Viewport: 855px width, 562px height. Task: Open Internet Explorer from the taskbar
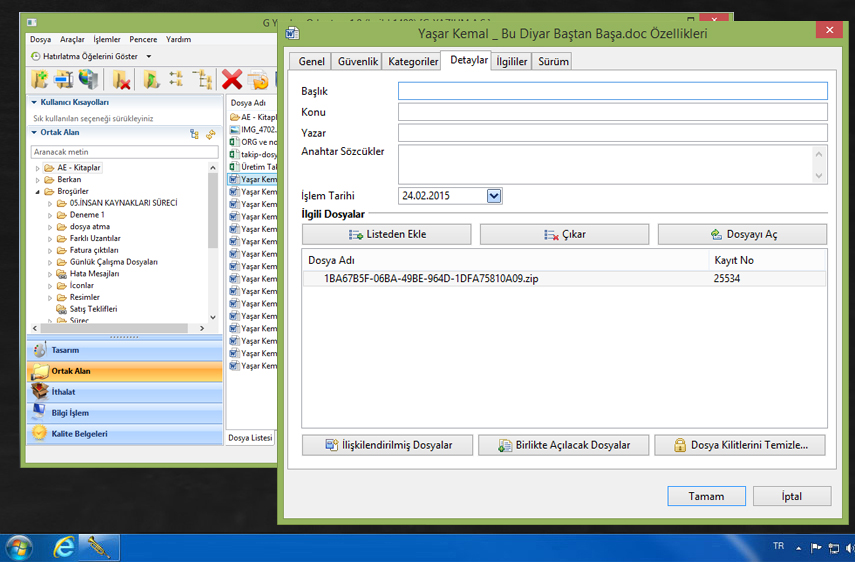(x=65, y=547)
